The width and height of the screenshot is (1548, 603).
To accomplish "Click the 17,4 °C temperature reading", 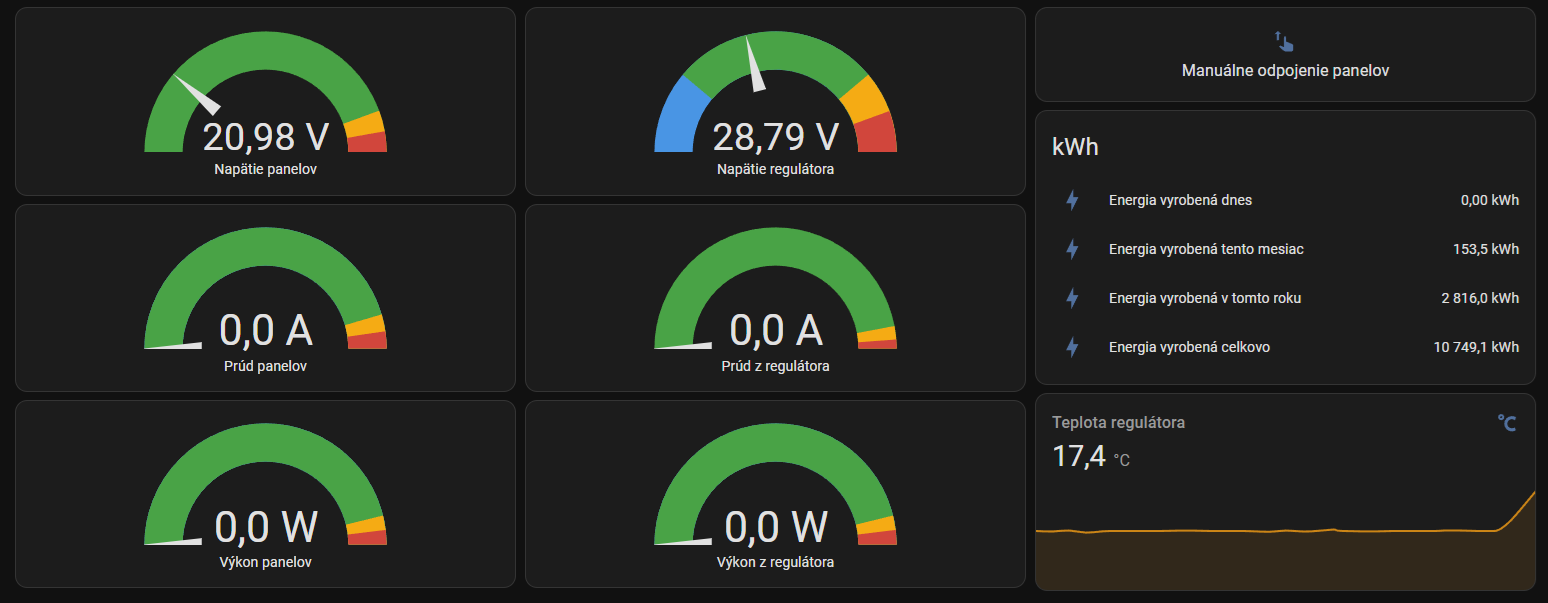I will pos(1091,457).
